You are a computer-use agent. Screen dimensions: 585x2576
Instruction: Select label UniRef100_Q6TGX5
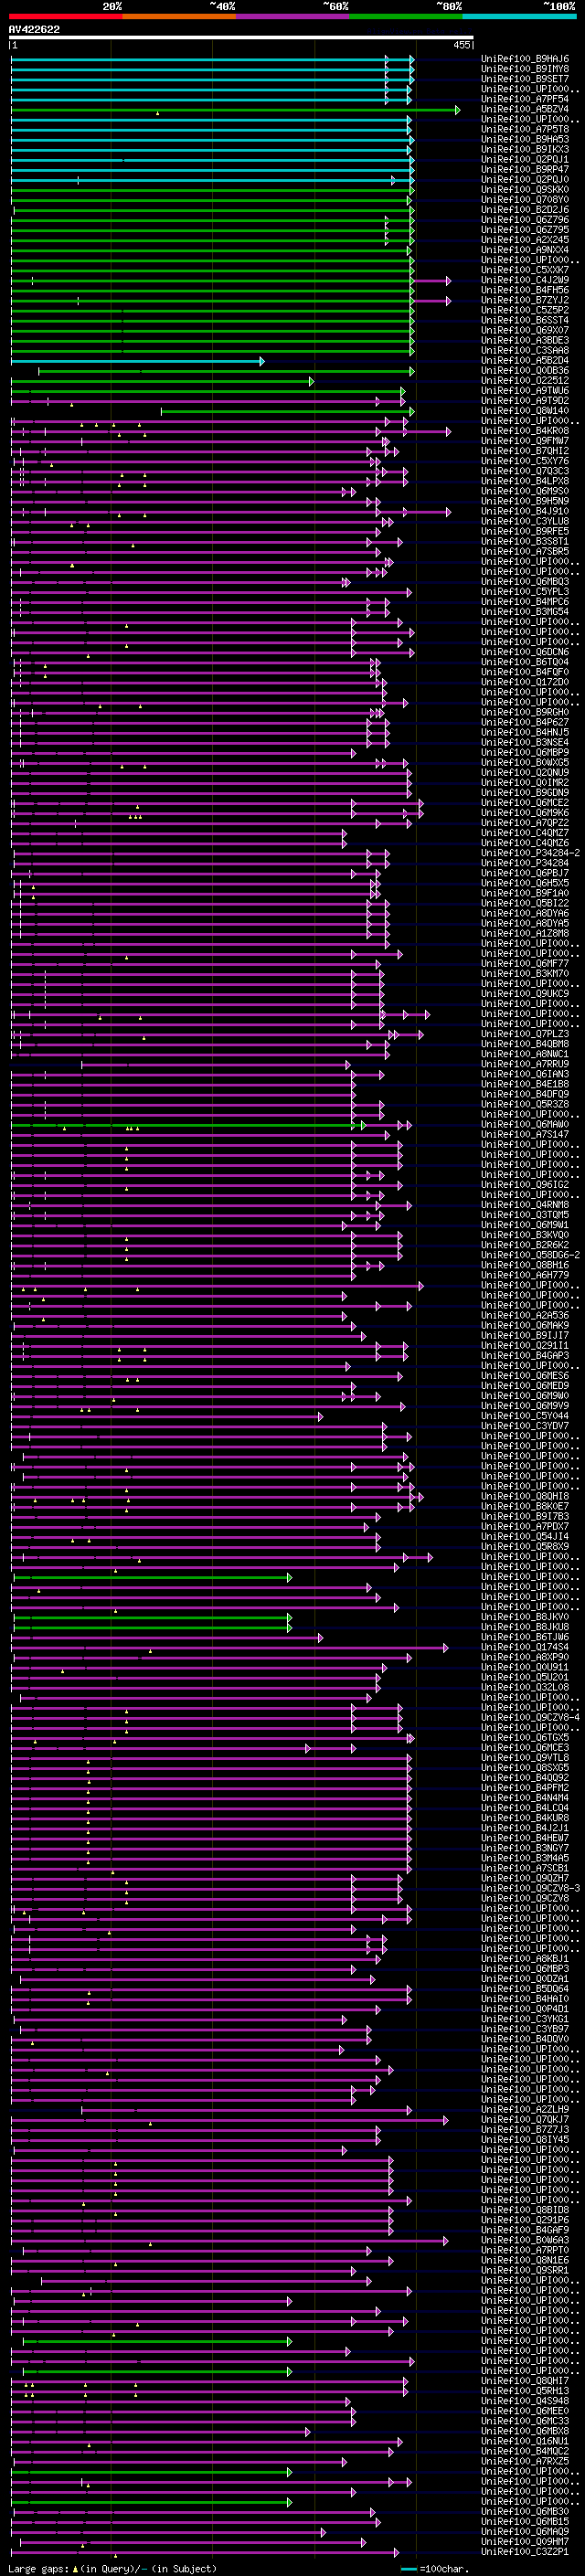pyautogui.click(x=524, y=1737)
